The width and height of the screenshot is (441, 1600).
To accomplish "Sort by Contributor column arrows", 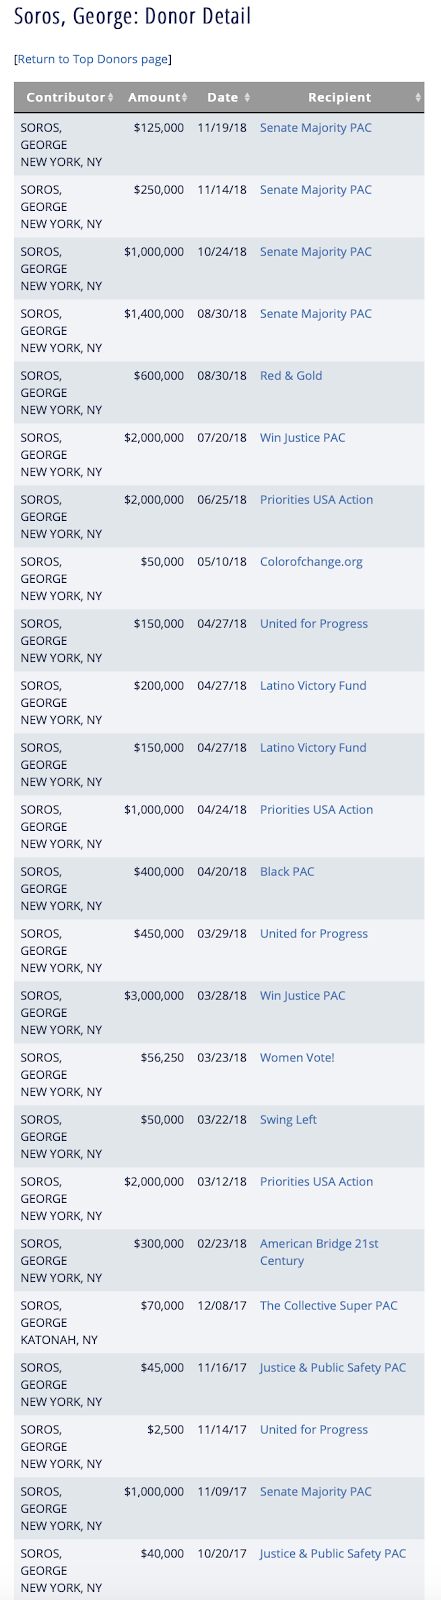I will pos(109,97).
